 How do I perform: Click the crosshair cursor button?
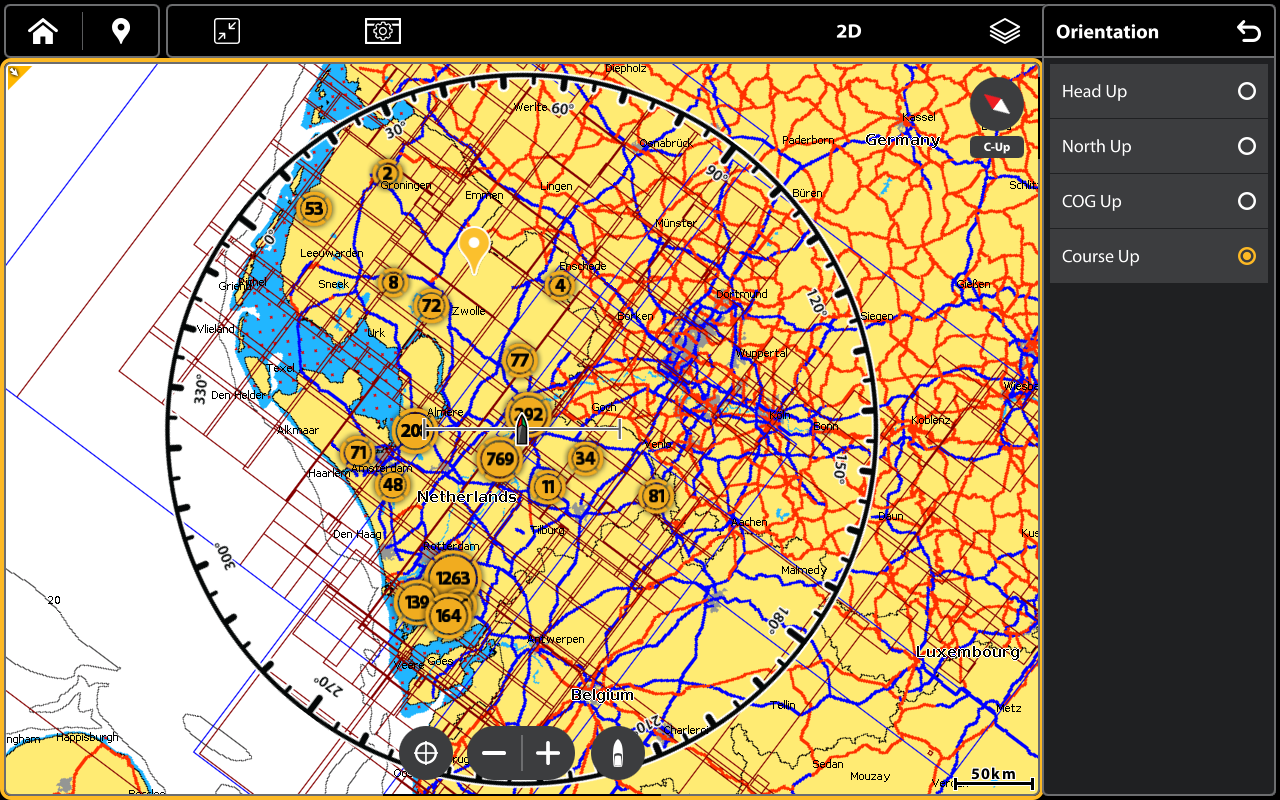[426, 754]
